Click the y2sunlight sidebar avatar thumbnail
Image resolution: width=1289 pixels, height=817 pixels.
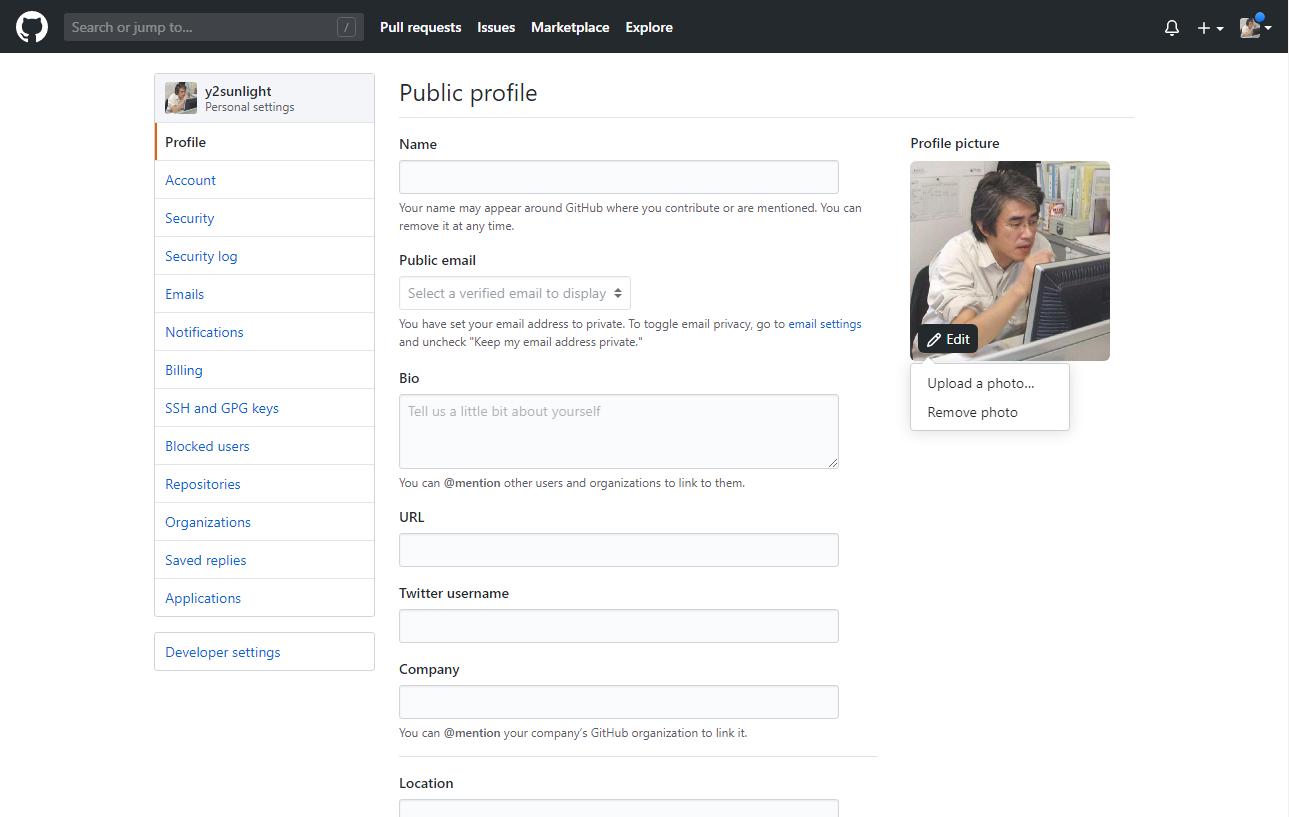coord(181,98)
